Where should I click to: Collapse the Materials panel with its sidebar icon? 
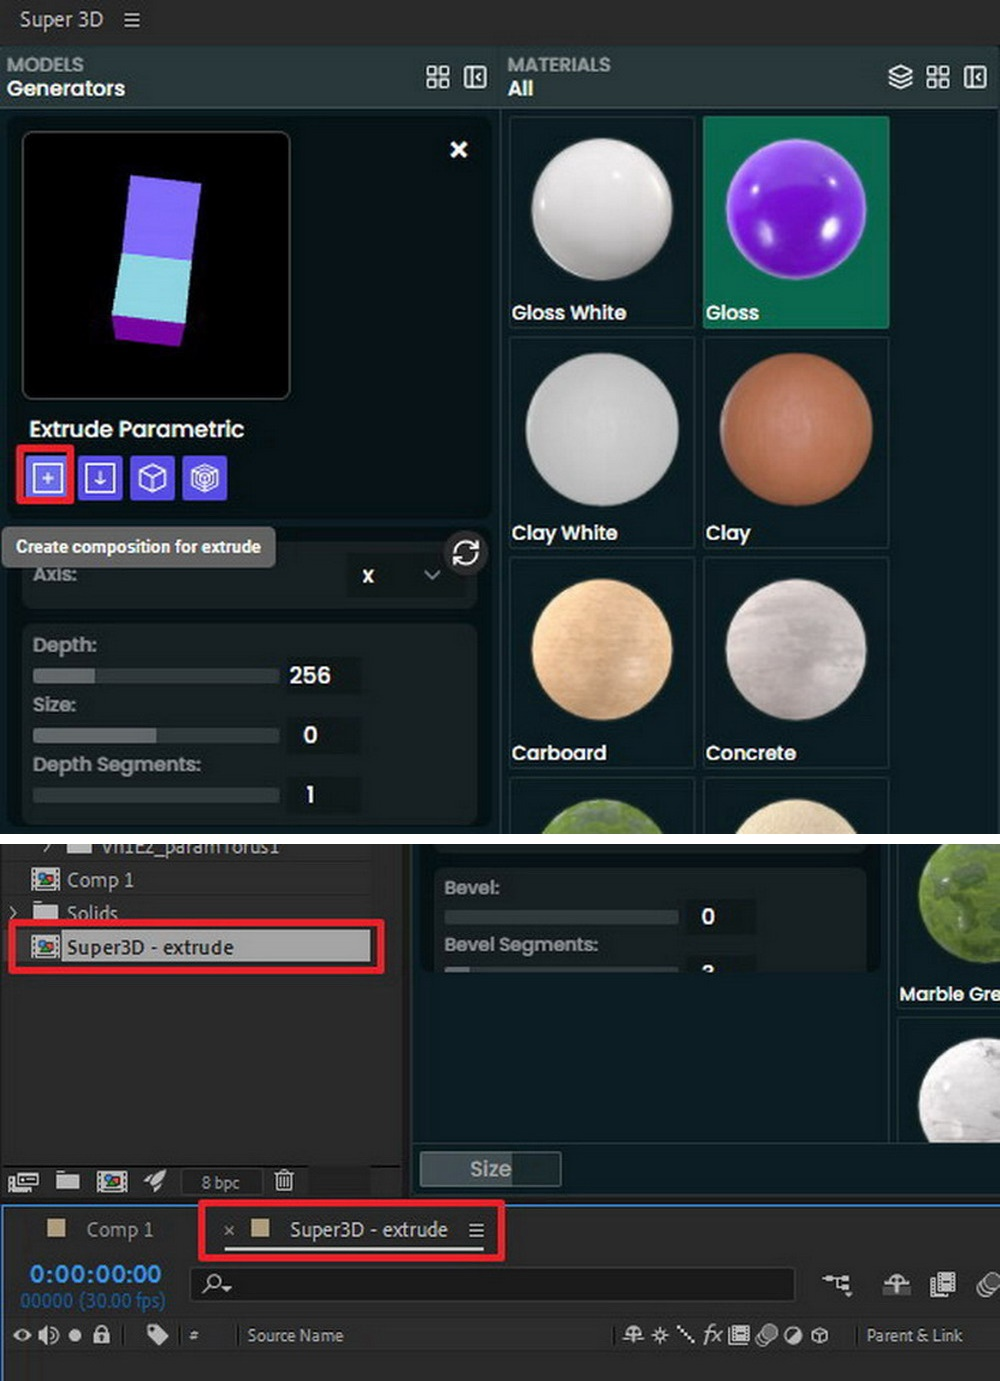[x=975, y=77]
